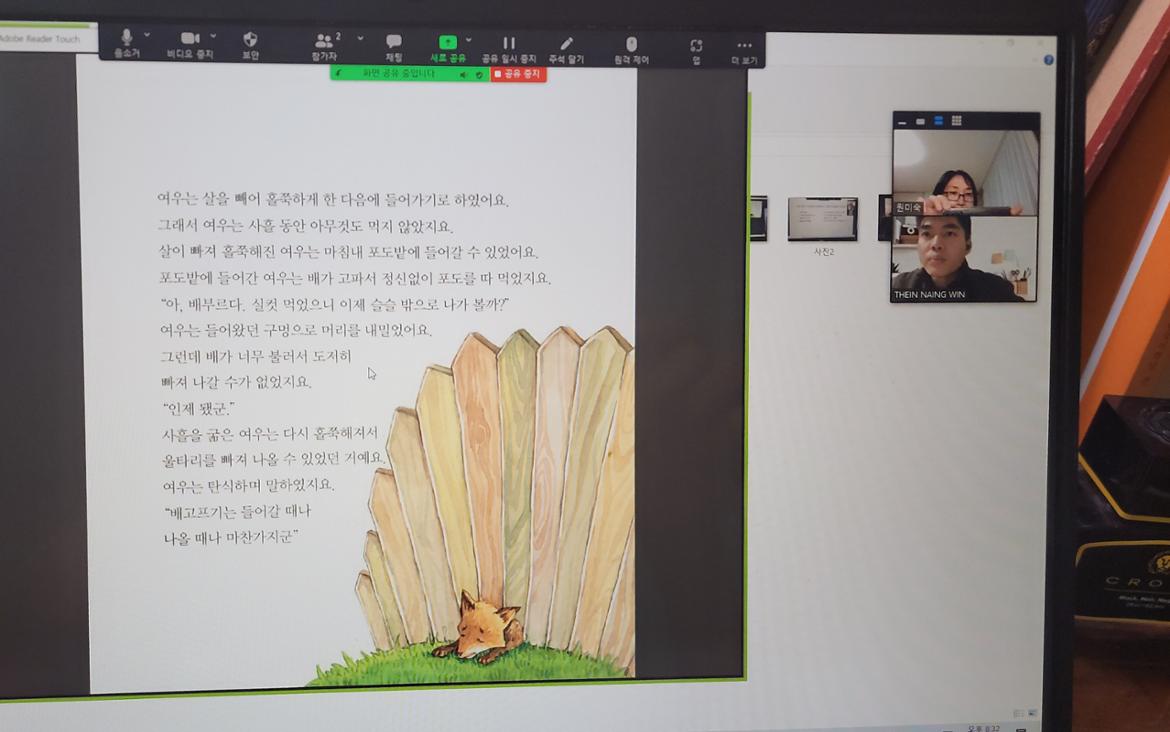Pause sharing with 공유 일시 중지
1170x732 pixels.
point(509,49)
